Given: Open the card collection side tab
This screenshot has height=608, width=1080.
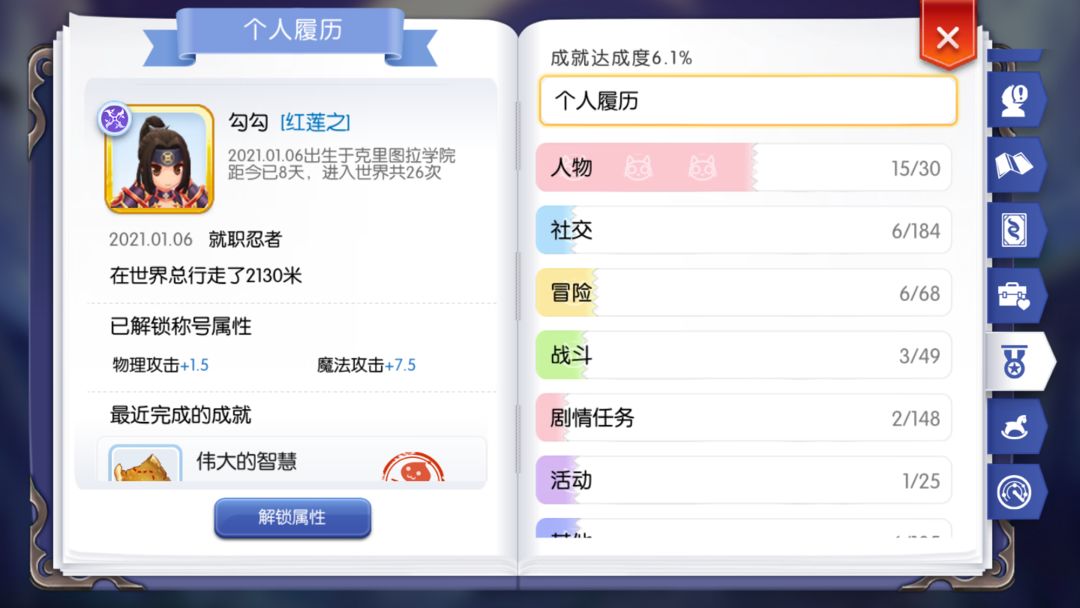Looking at the screenshot, I should coord(1015,230).
